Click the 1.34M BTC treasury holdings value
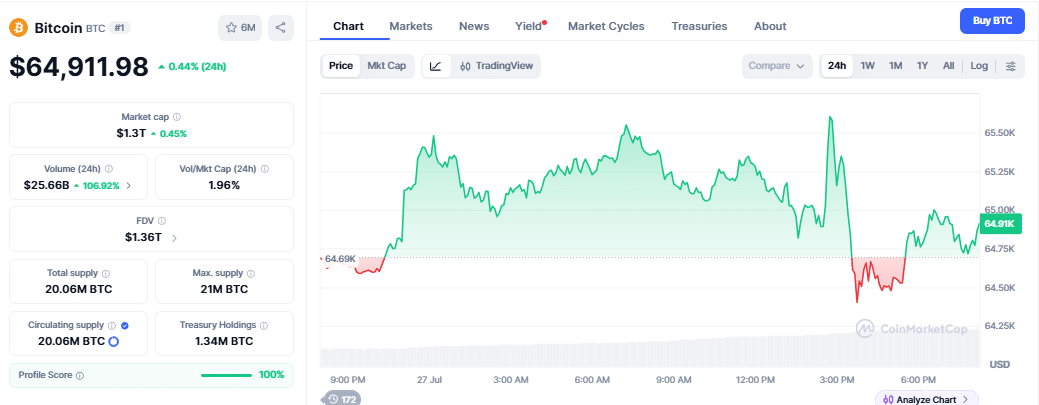Image resolution: width=1039 pixels, height=405 pixels. click(x=224, y=341)
